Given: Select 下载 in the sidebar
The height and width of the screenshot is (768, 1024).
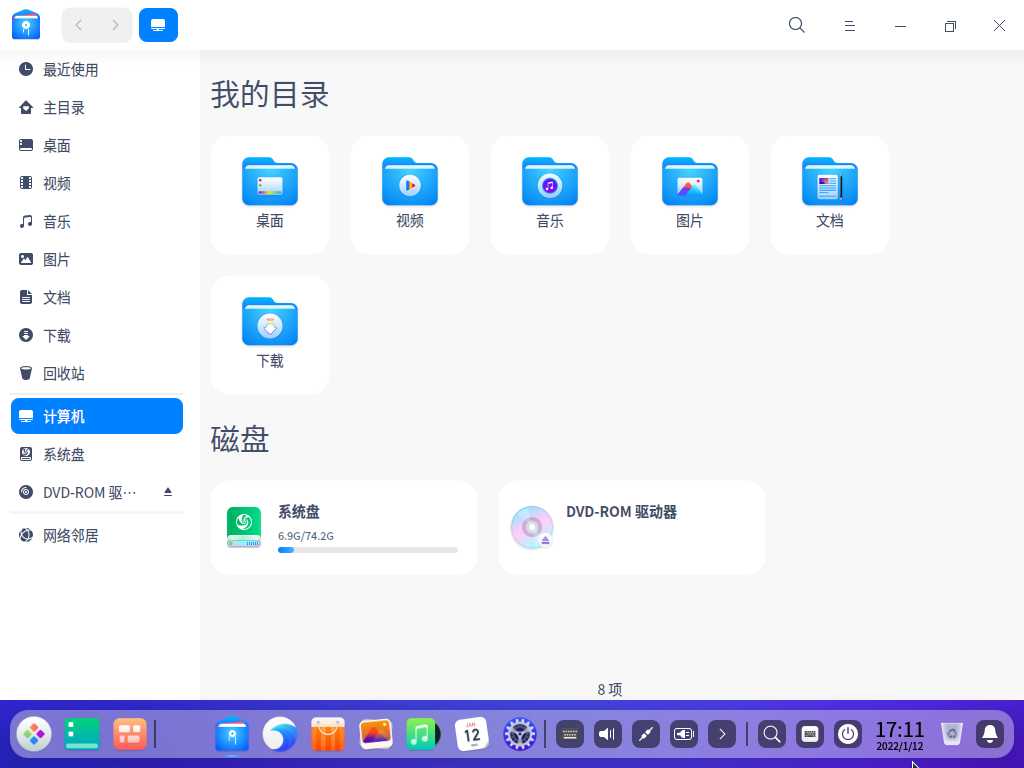Looking at the screenshot, I should click(97, 335).
